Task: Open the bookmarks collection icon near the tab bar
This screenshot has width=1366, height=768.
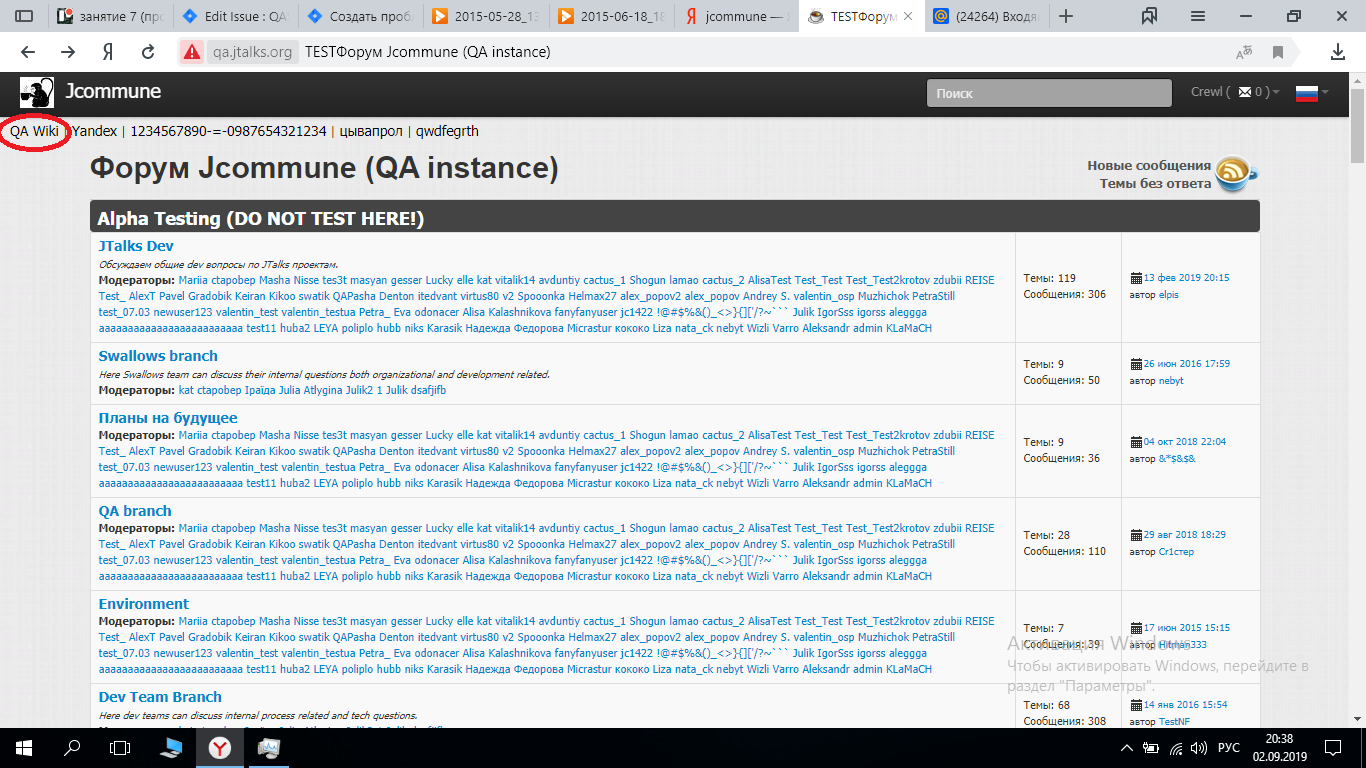Action: click(1149, 16)
